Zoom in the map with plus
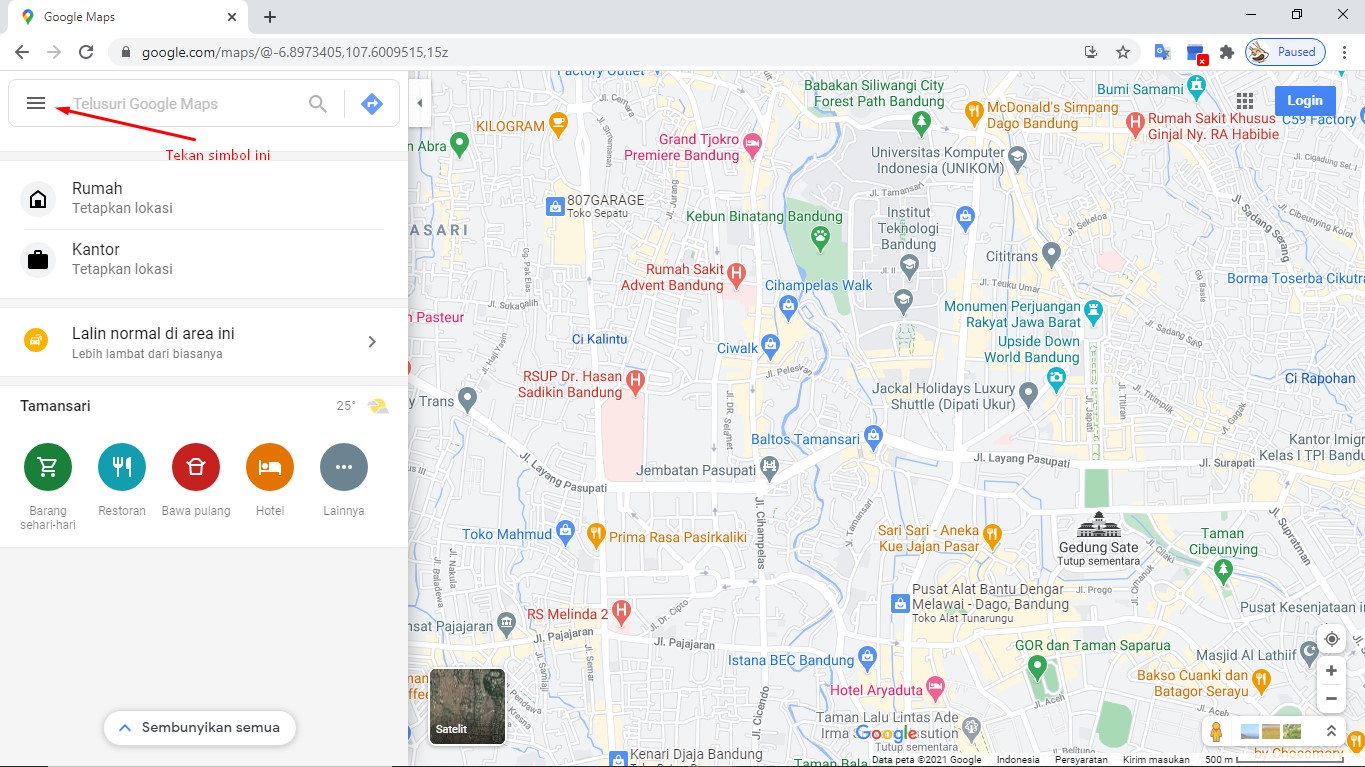 (1331, 671)
